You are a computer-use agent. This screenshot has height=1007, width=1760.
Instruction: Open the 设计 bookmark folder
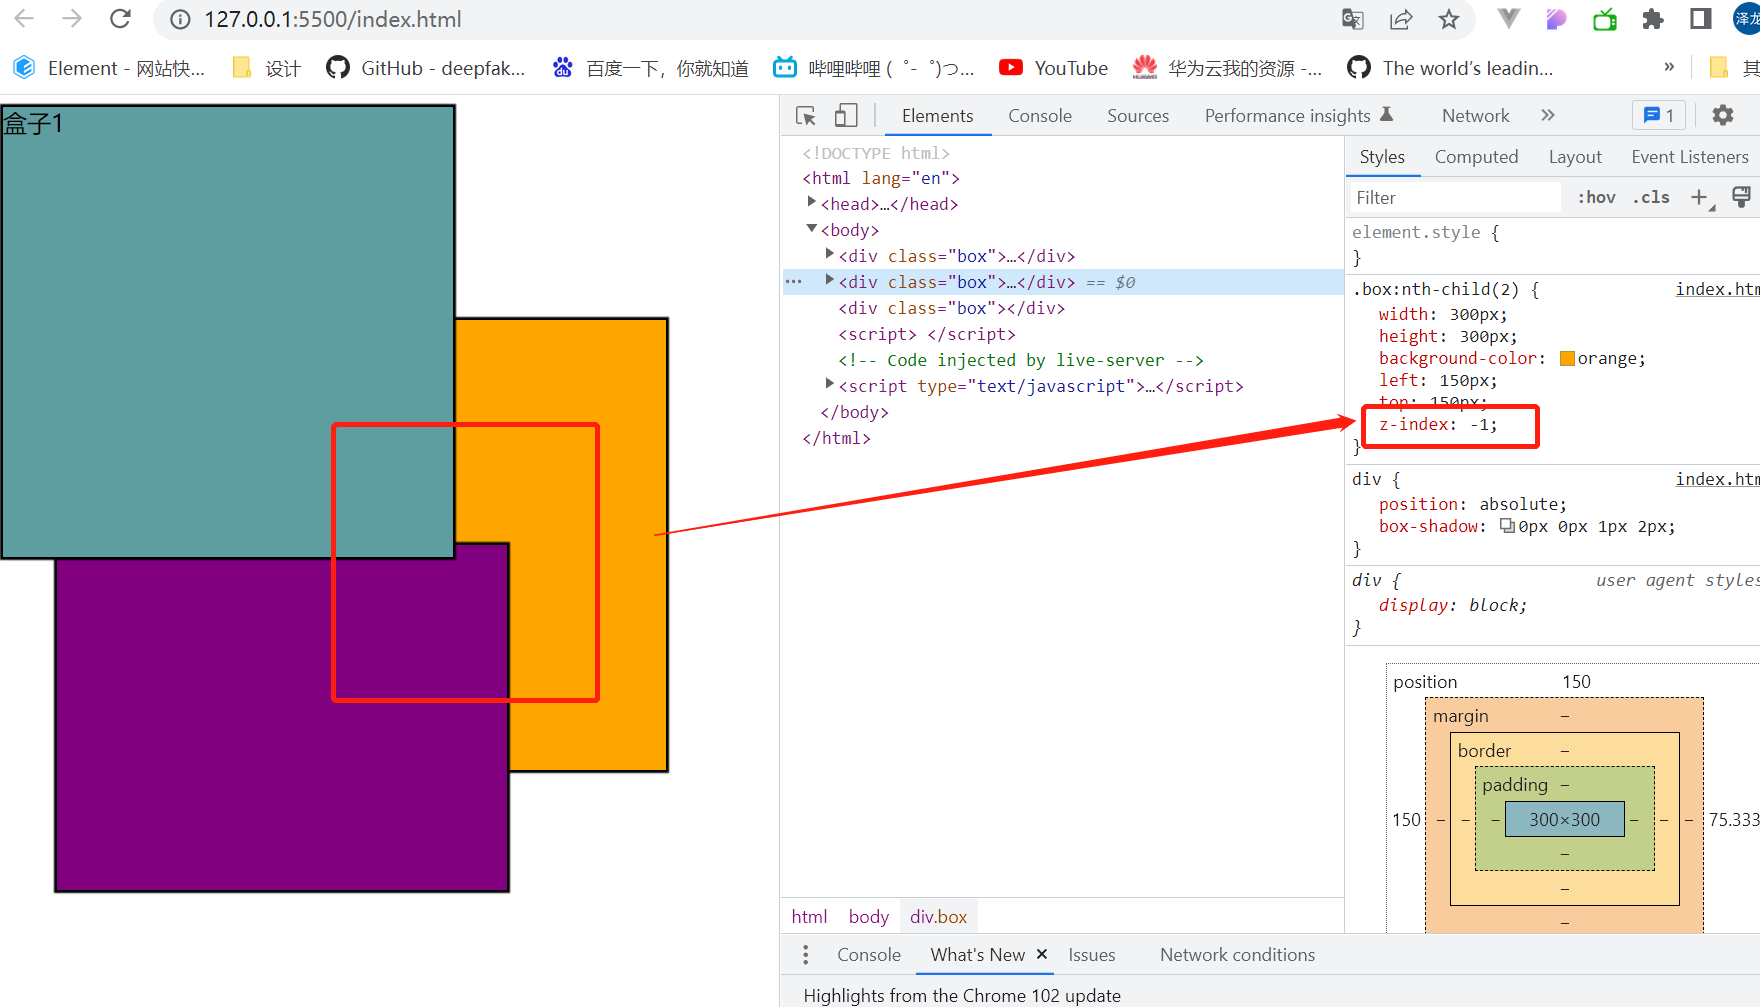pos(266,68)
